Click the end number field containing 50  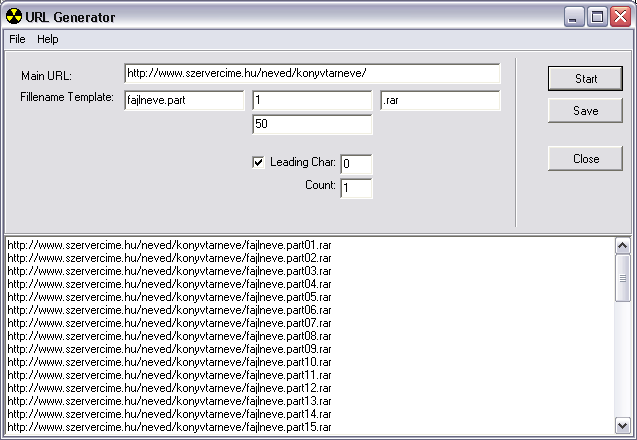[312, 124]
